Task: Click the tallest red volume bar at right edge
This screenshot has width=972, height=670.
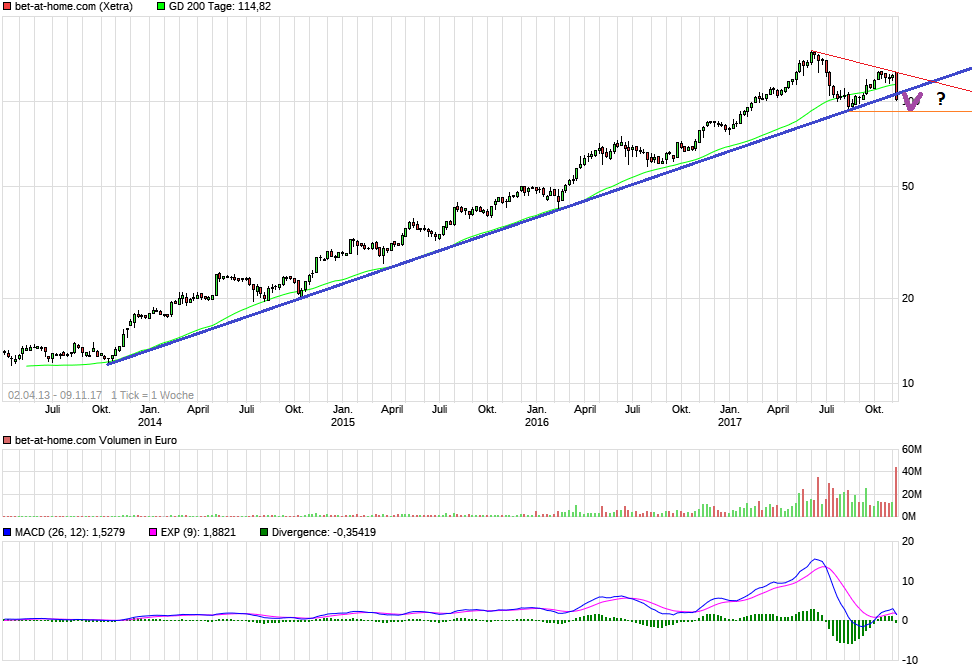Action: [x=896, y=491]
